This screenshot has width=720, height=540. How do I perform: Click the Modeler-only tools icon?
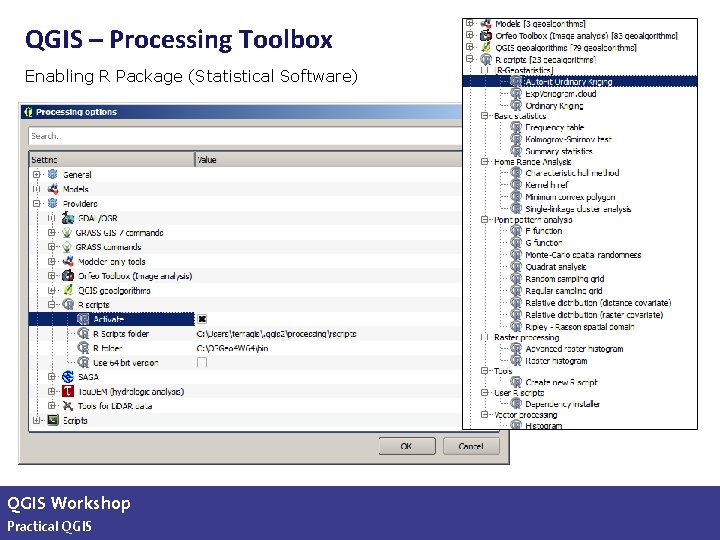(x=68, y=261)
